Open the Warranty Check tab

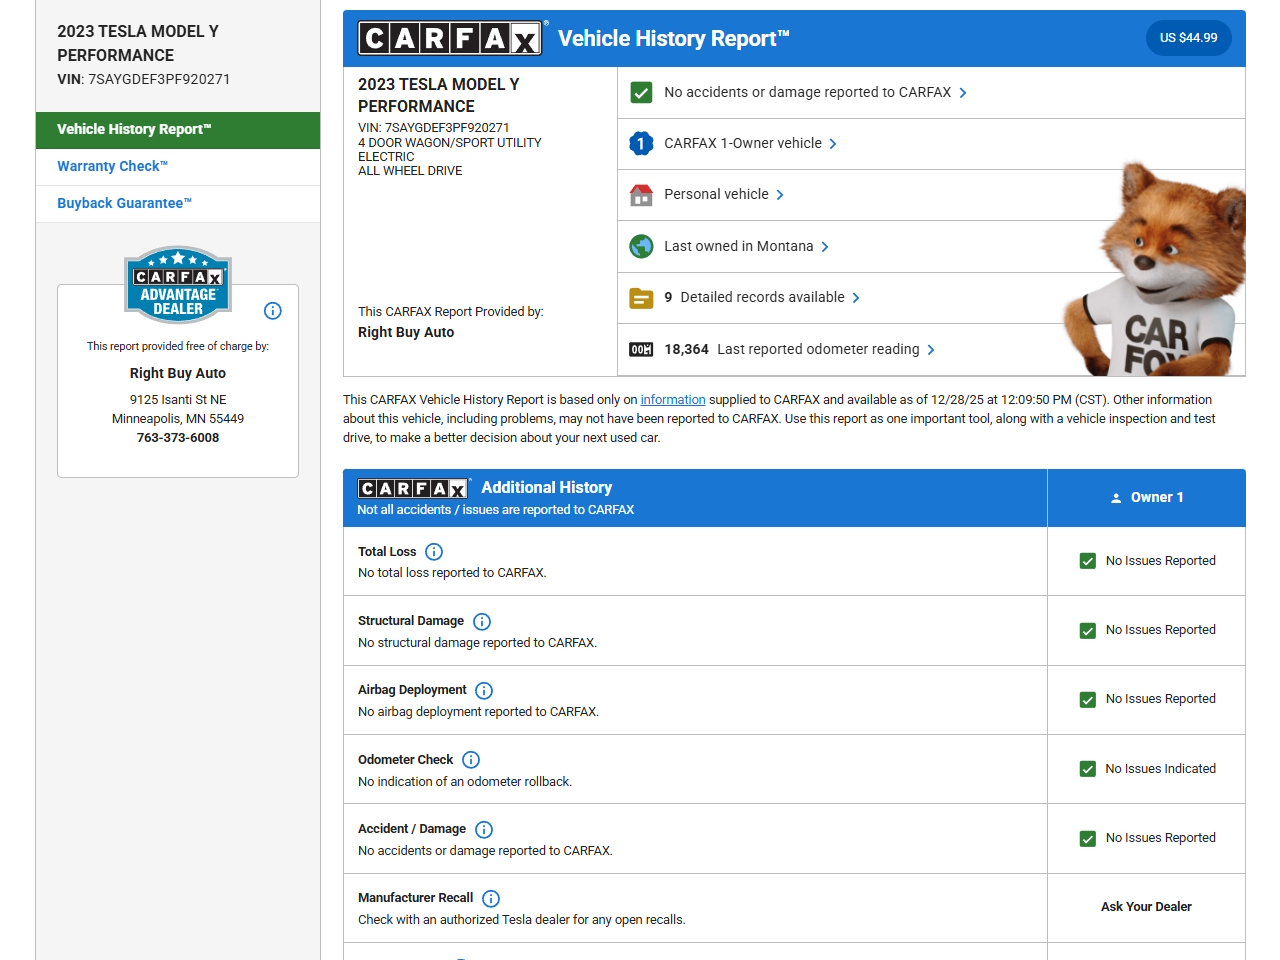click(112, 167)
